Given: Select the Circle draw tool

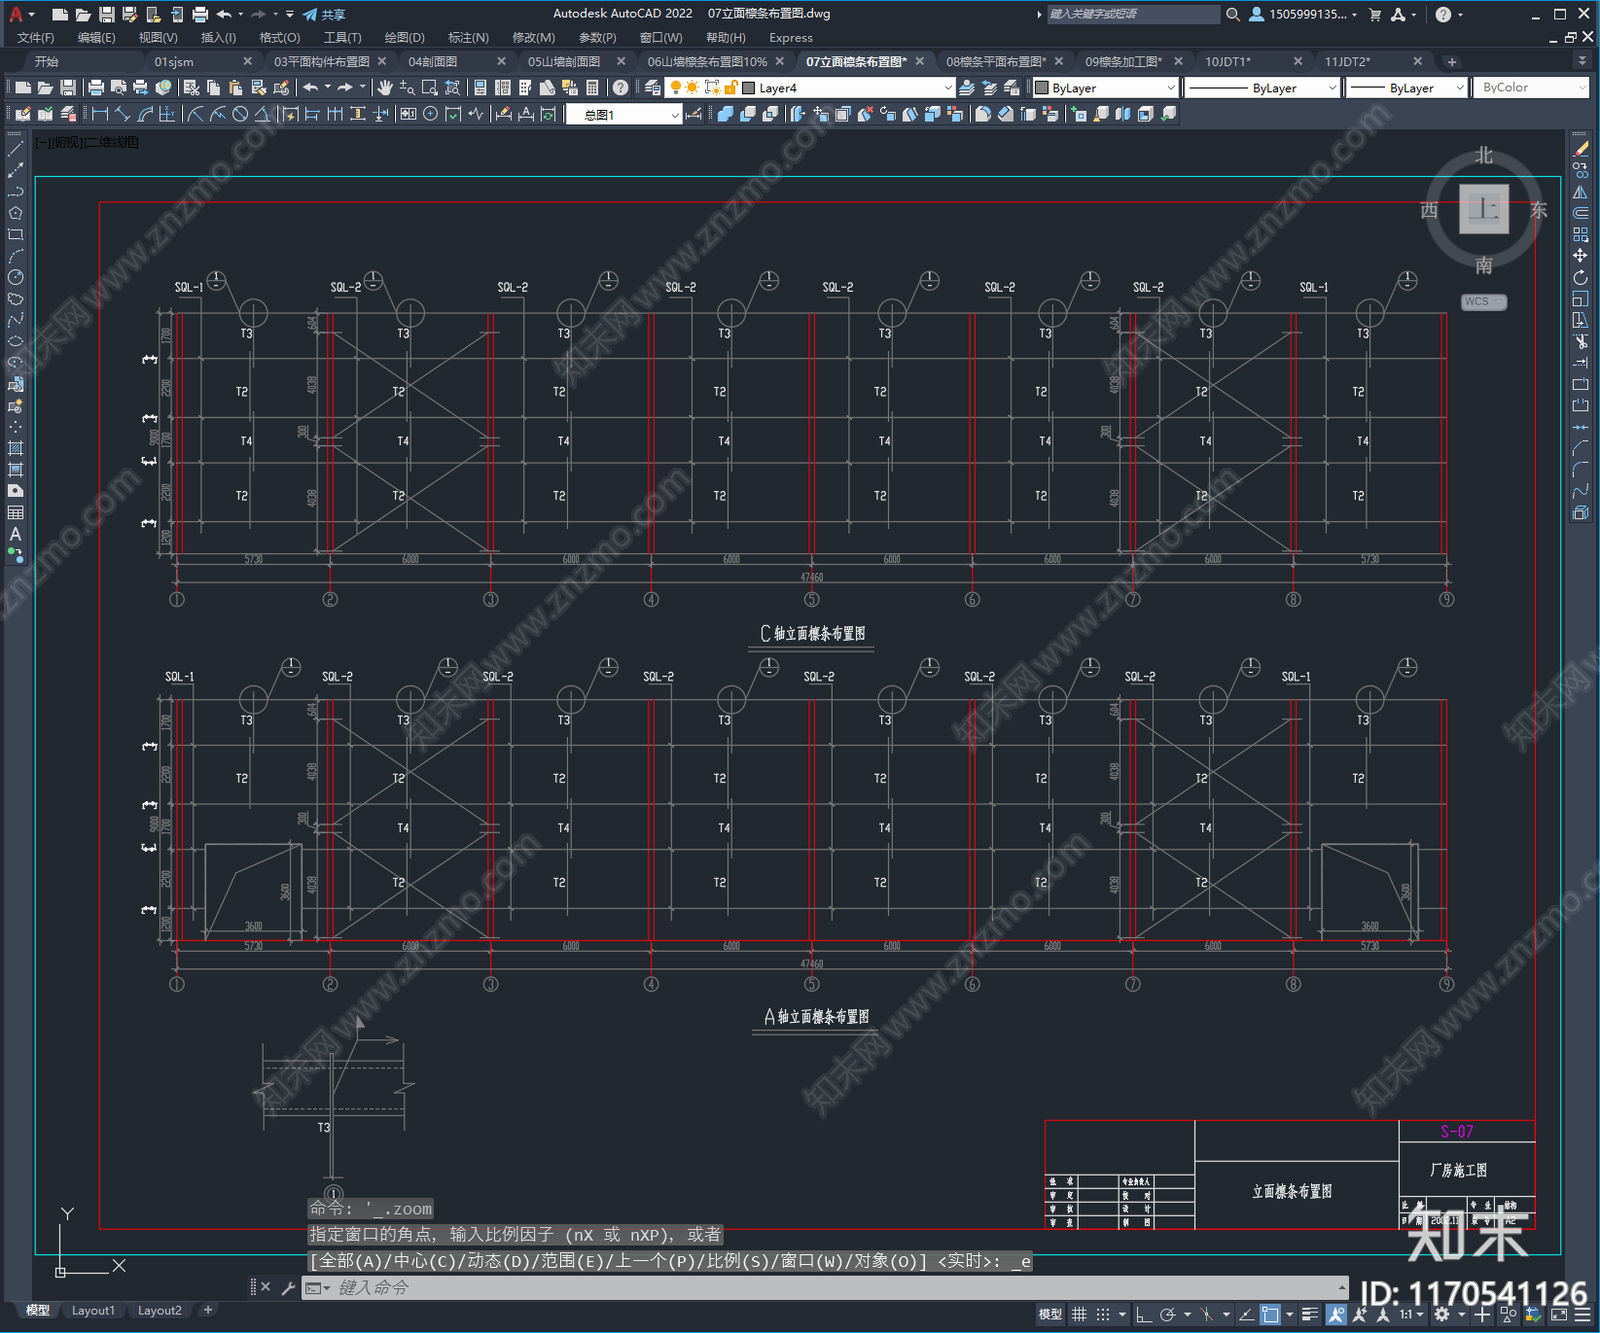Looking at the screenshot, I should pos(15,277).
